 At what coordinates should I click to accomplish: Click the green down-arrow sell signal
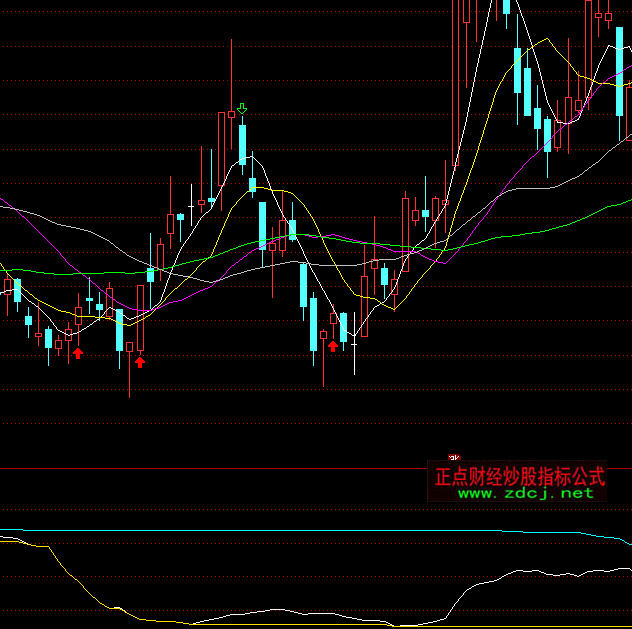241,108
